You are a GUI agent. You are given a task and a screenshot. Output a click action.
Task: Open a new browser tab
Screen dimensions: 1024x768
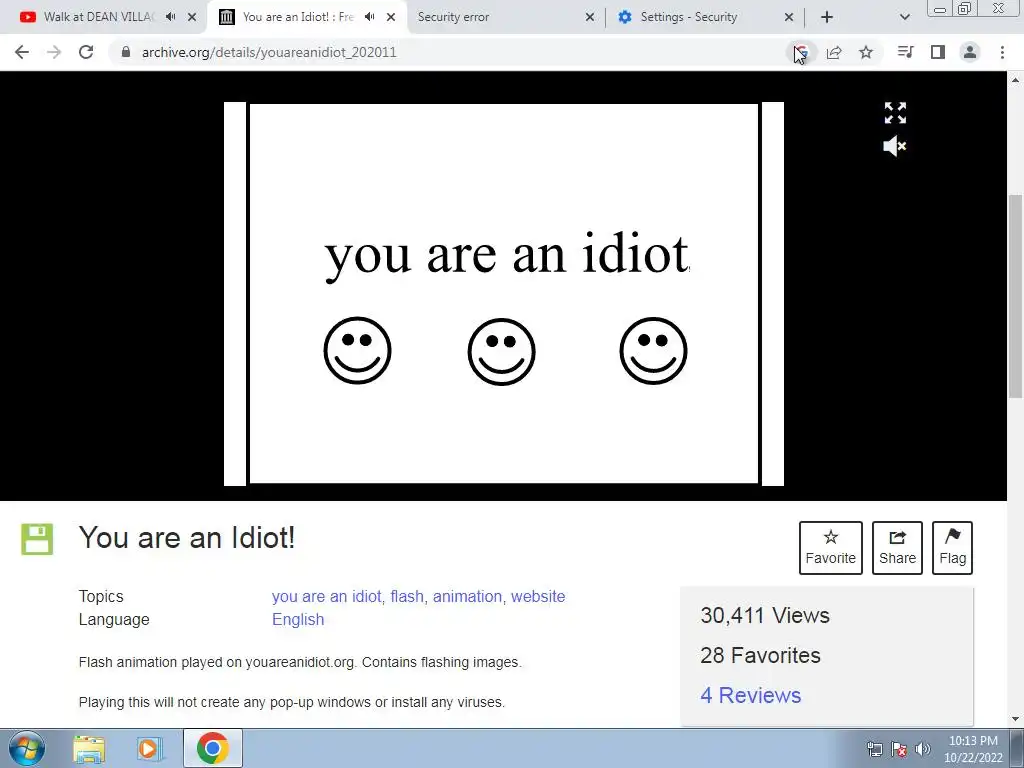coord(827,18)
